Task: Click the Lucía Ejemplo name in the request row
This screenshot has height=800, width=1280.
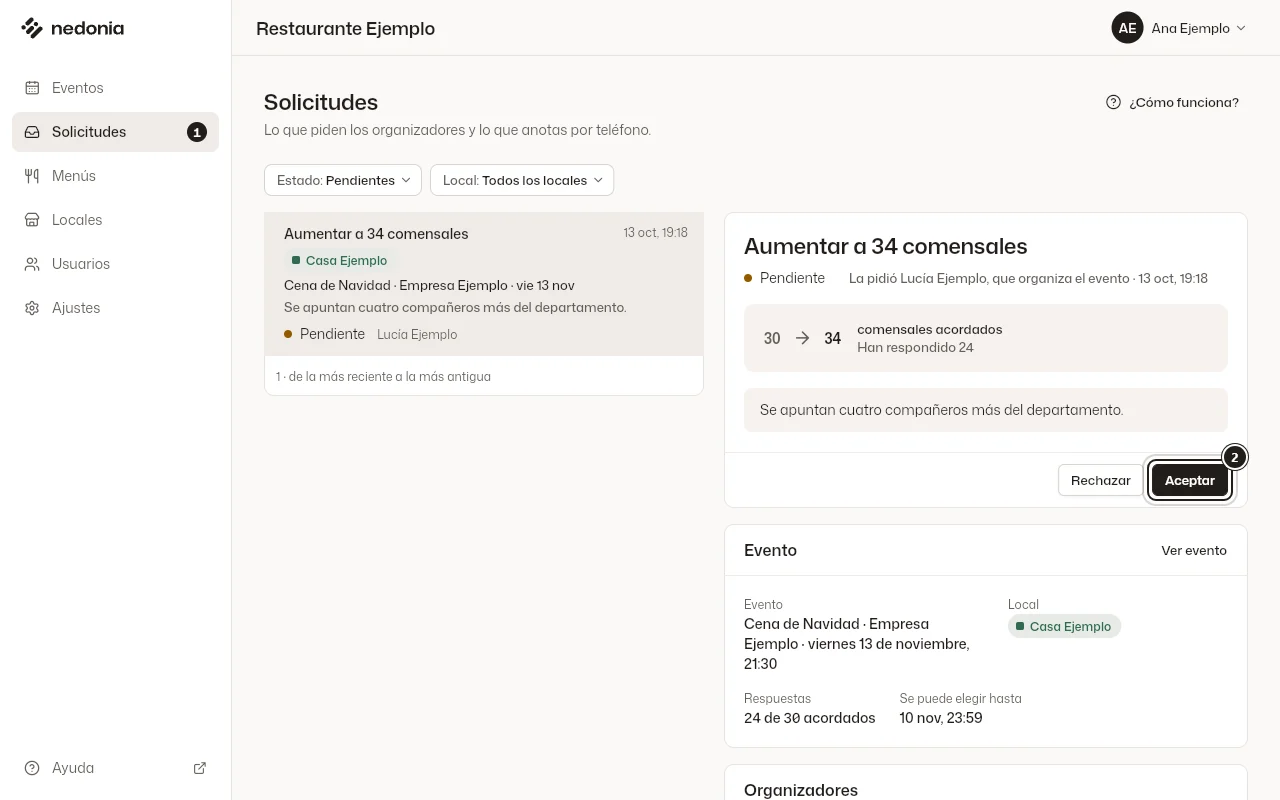Action: click(x=417, y=334)
